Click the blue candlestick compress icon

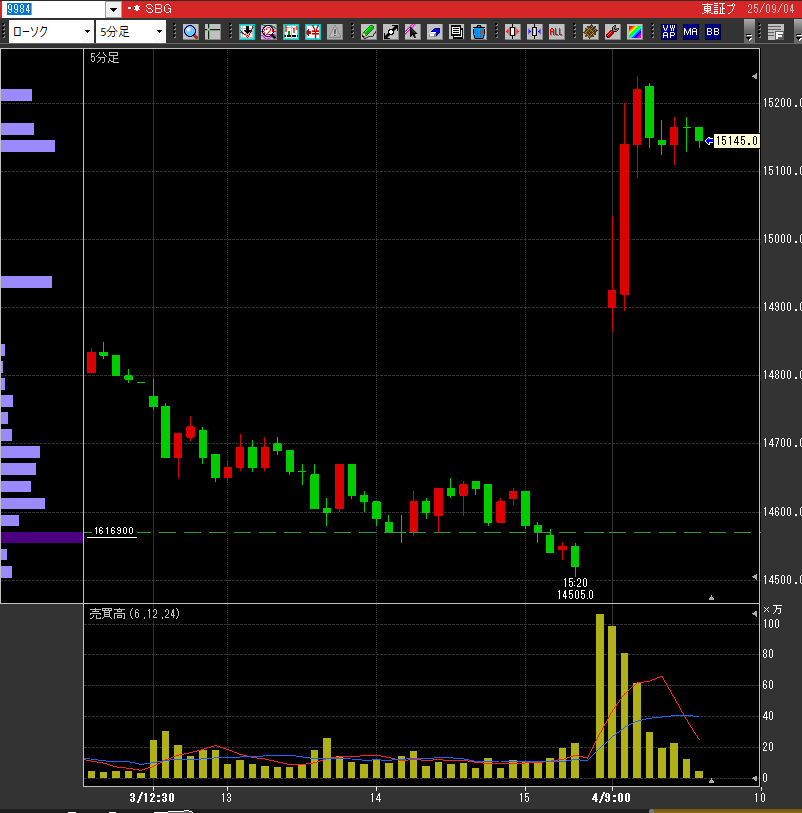coord(534,32)
